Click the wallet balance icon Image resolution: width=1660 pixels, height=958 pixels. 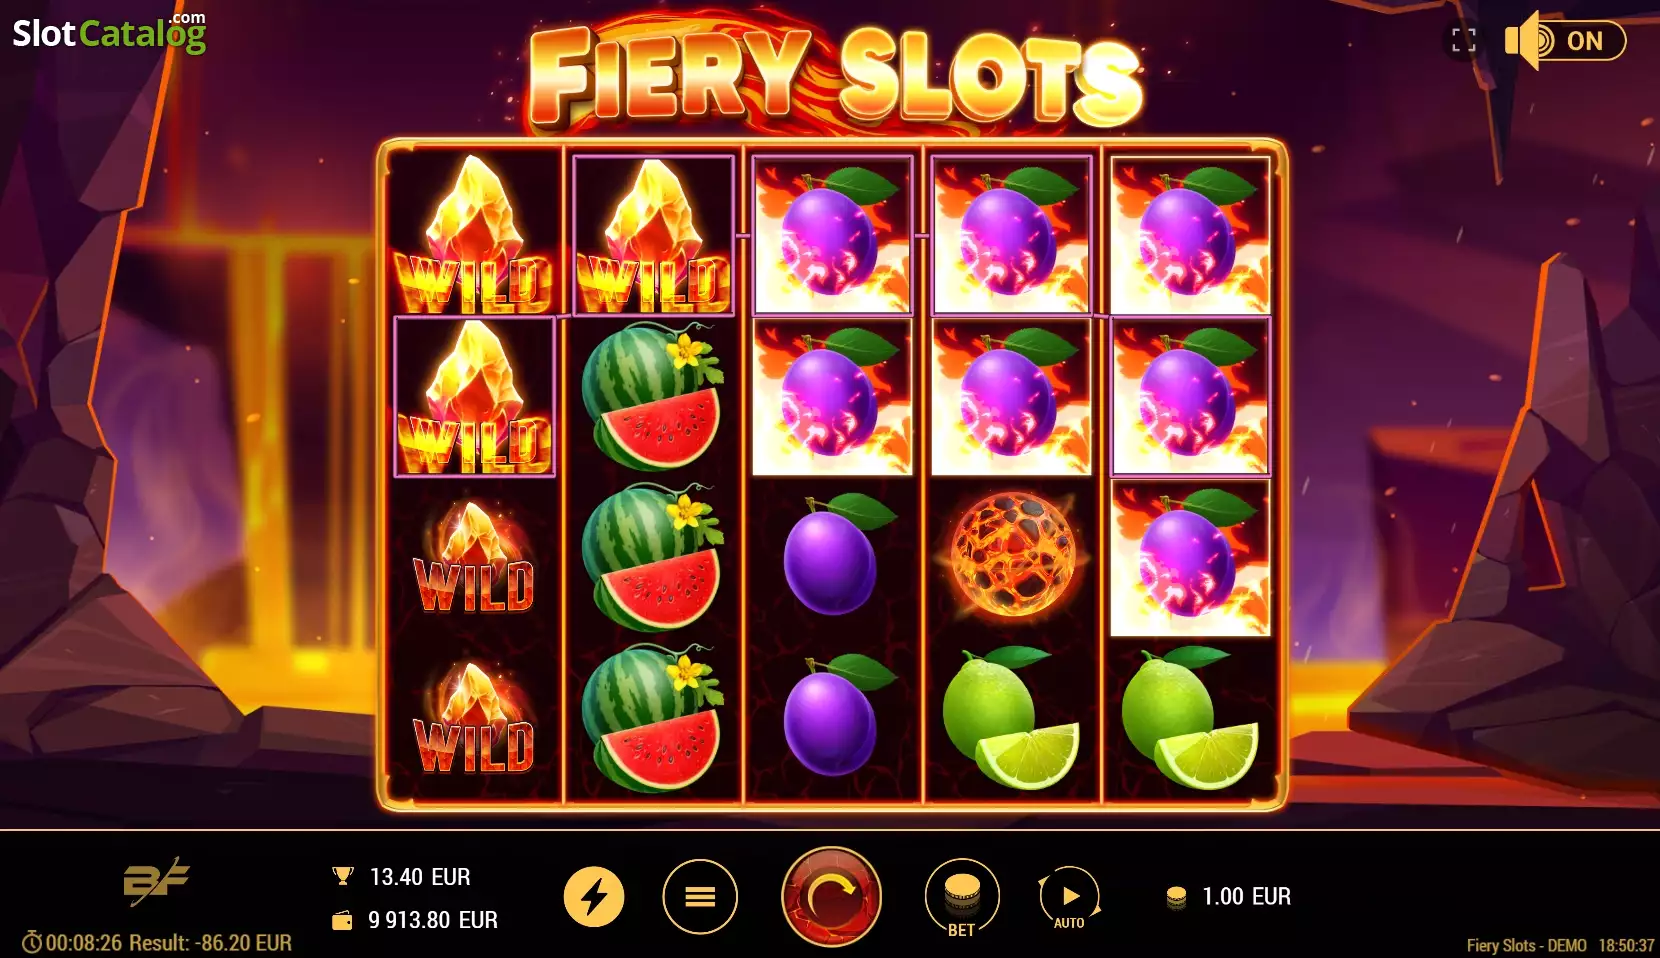point(342,920)
